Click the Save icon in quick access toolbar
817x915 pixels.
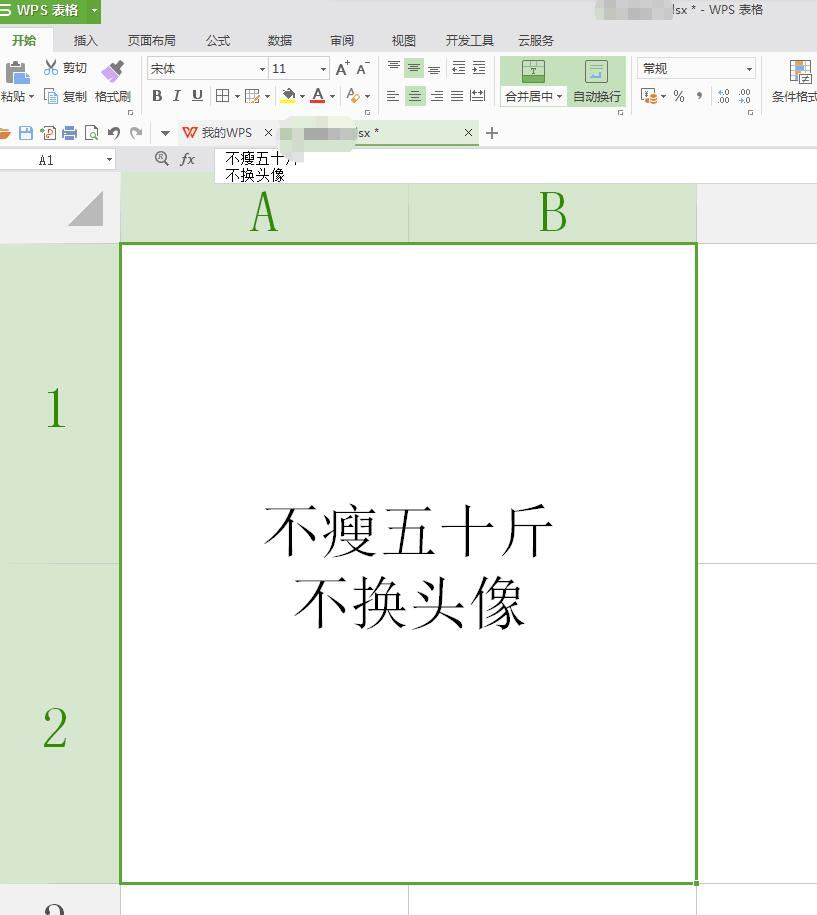[x=26, y=133]
